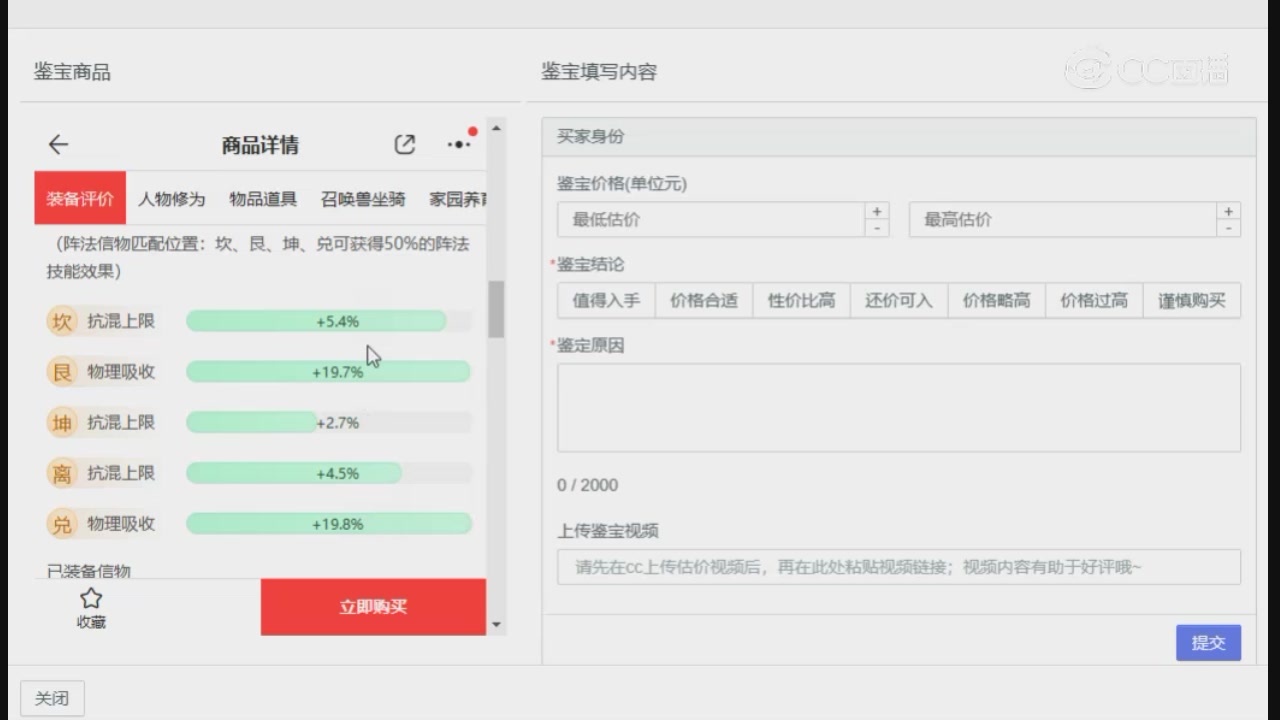This screenshot has height=720, width=1280.
Task: Click the 最高估价 input field
Action: point(1063,219)
